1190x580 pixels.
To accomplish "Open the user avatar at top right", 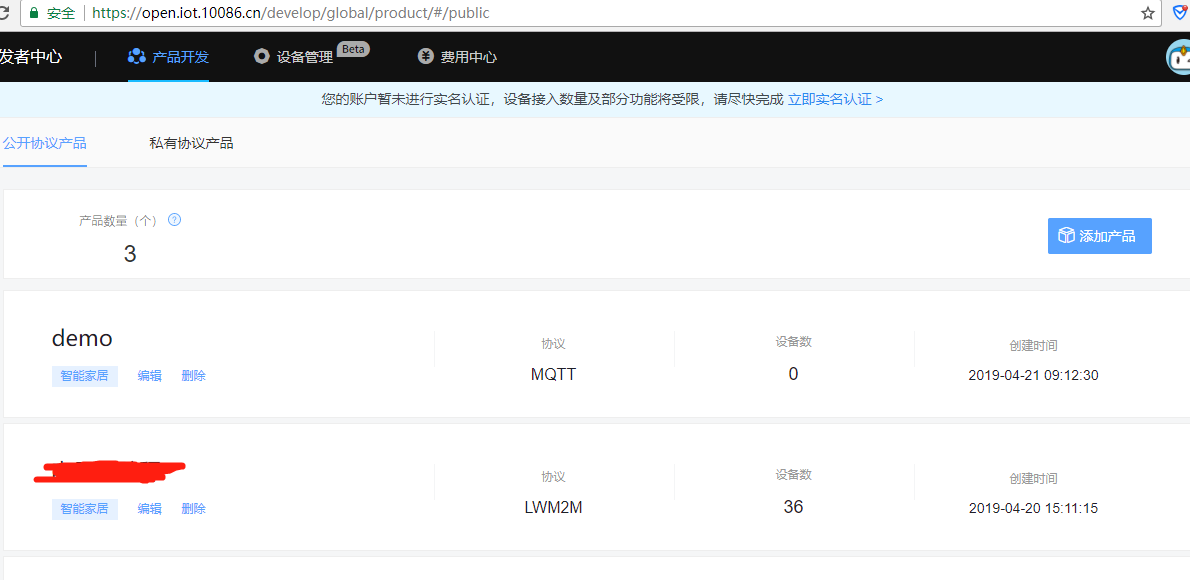I will point(1178,57).
